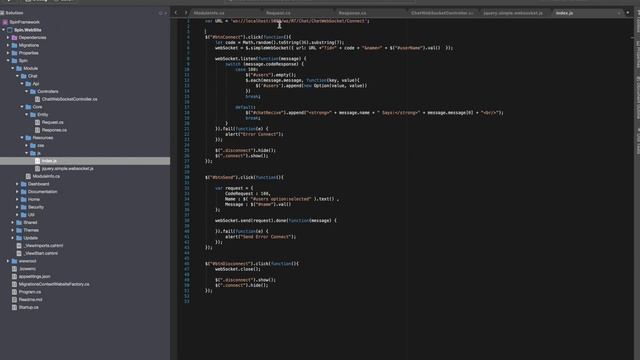Click the webSocket.close() code line
Screen dimensions: 640x360
[238, 269]
